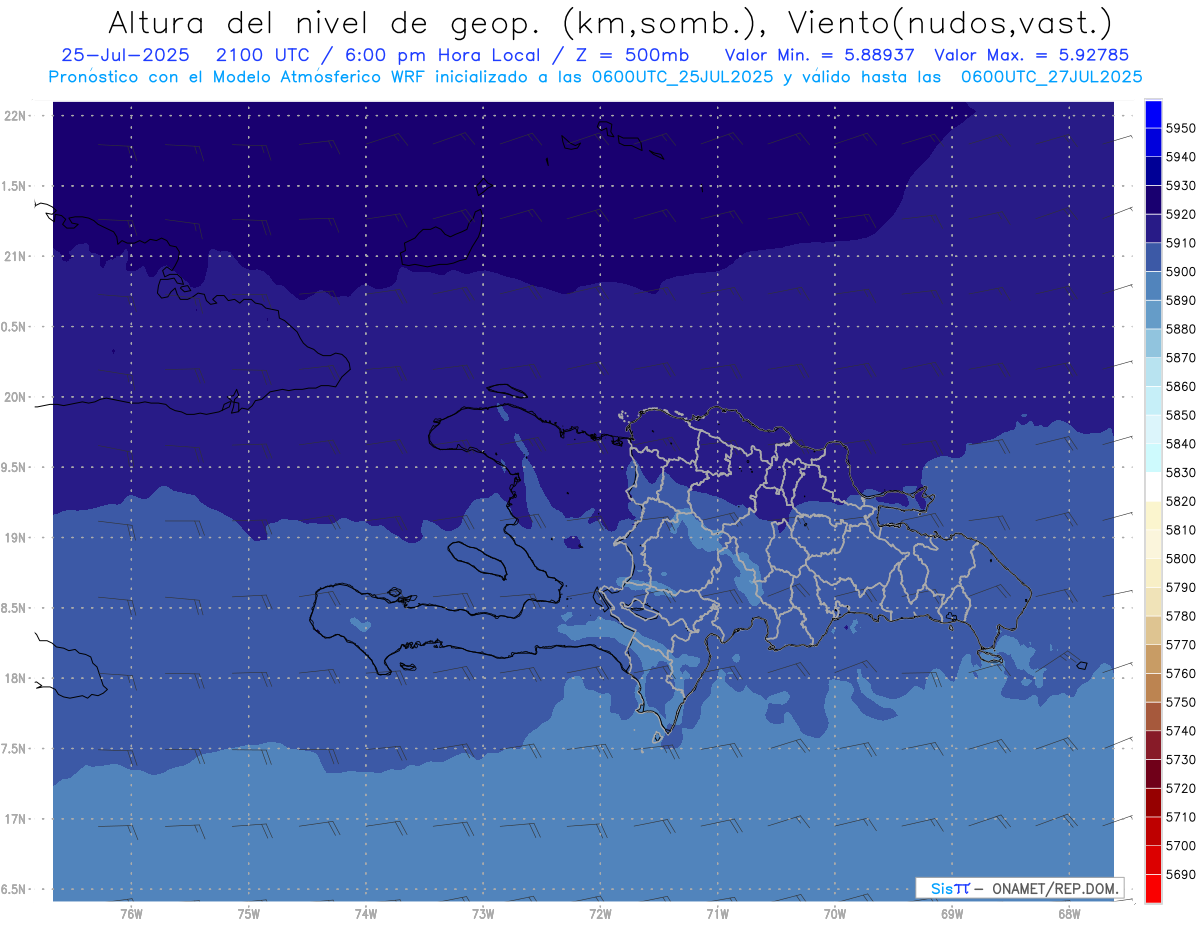Click the '69W' longitude label
1200x927 pixels.
(952, 913)
